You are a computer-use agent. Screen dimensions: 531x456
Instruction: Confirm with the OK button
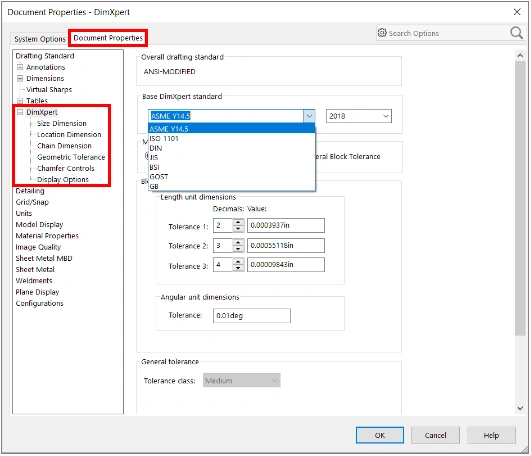[380, 435]
